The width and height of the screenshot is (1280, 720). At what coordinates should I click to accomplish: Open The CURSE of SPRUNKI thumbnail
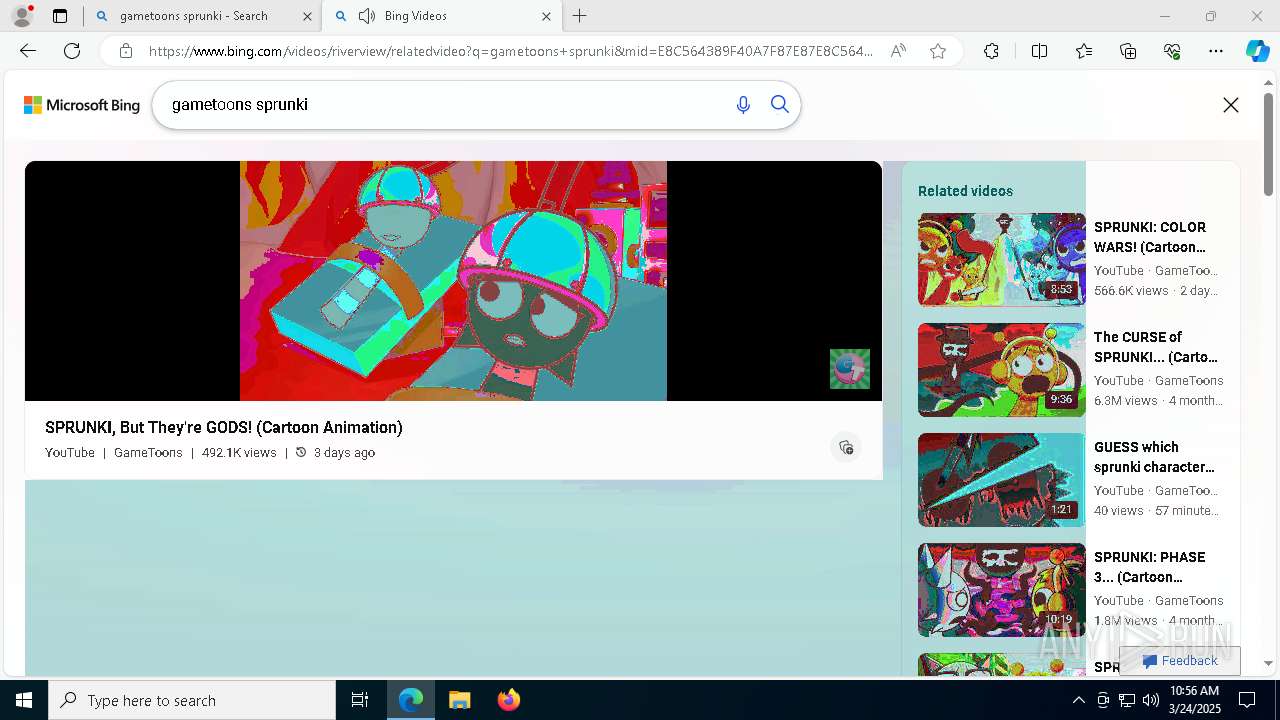click(x=1001, y=369)
